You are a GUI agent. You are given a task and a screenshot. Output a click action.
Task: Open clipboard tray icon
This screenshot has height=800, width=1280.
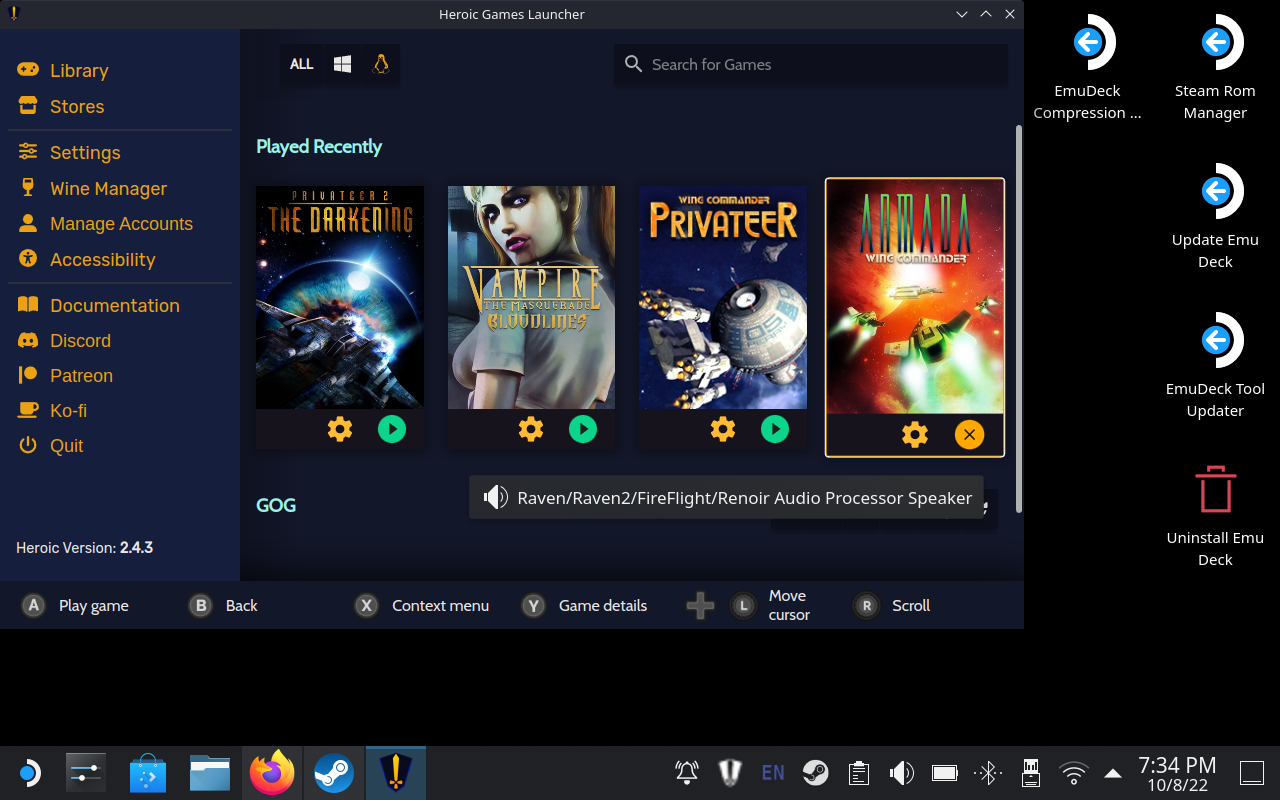click(x=858, y=772)
